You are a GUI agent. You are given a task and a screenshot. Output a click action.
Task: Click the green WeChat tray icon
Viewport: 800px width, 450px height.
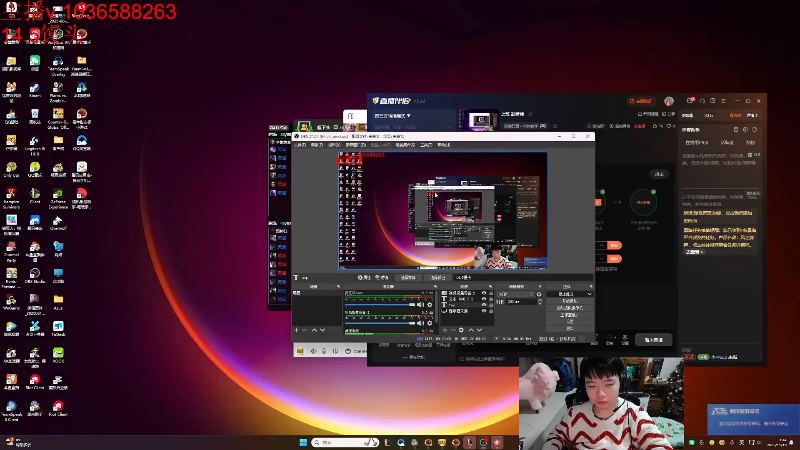pyautogui.click(x=692, y=442)
